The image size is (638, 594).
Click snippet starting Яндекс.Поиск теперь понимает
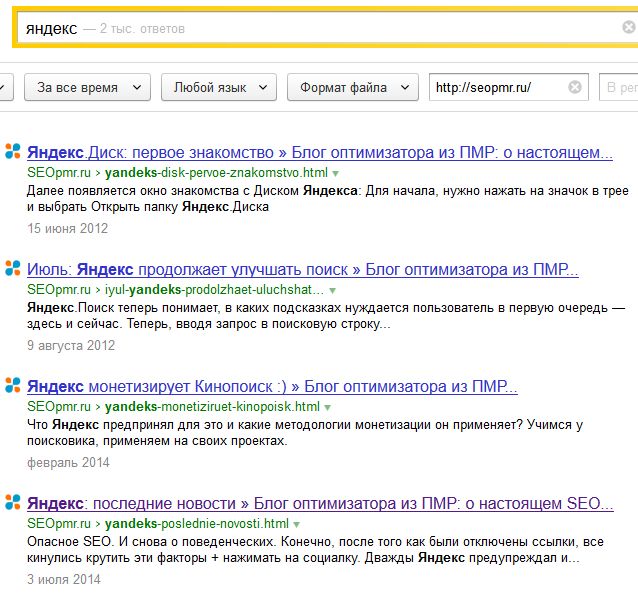pyautogui.click(x=326, y=316)
